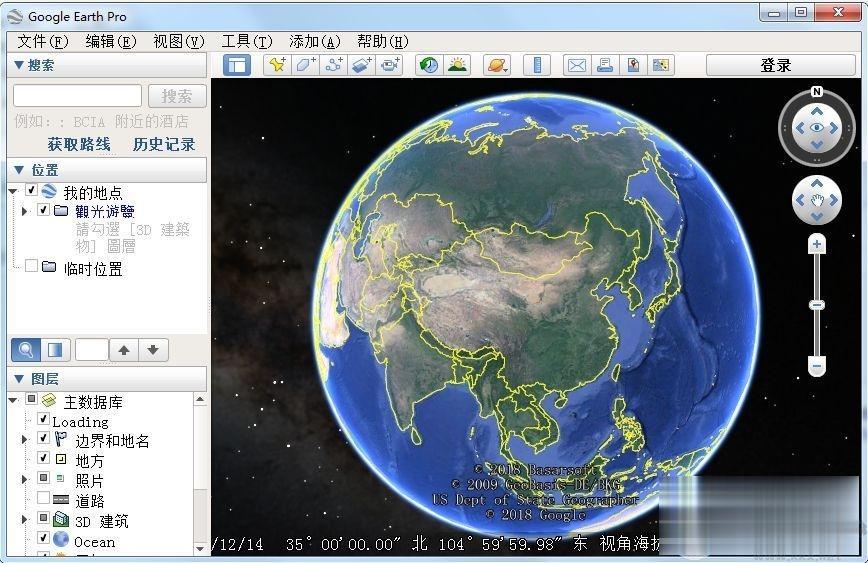Click the zoom slider handle
This screenshot has width=868, height=563.
coord(817,304)
